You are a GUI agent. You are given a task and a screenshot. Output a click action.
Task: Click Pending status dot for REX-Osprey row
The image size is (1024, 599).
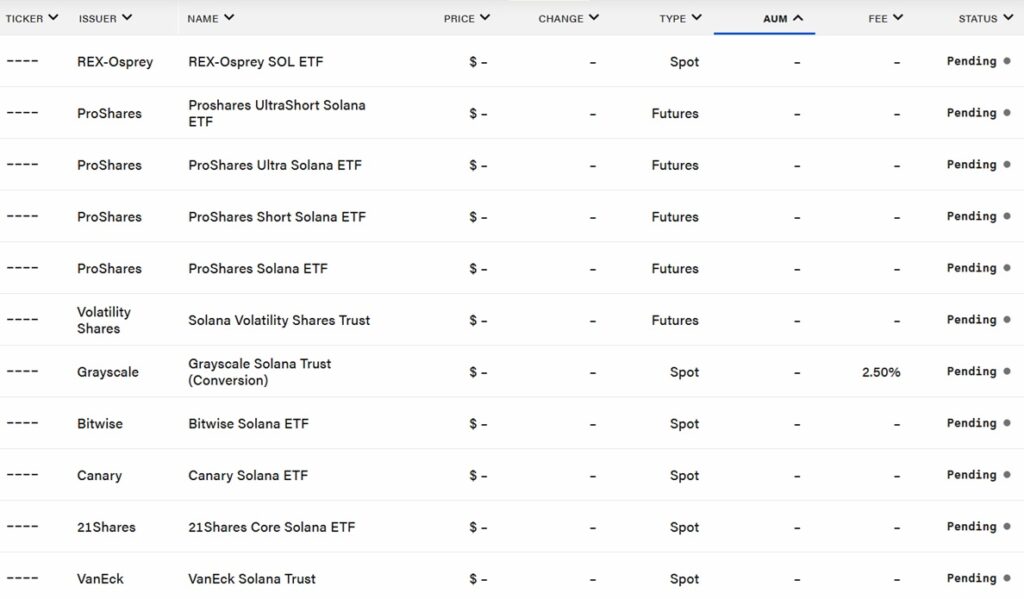coord(1006,61)
